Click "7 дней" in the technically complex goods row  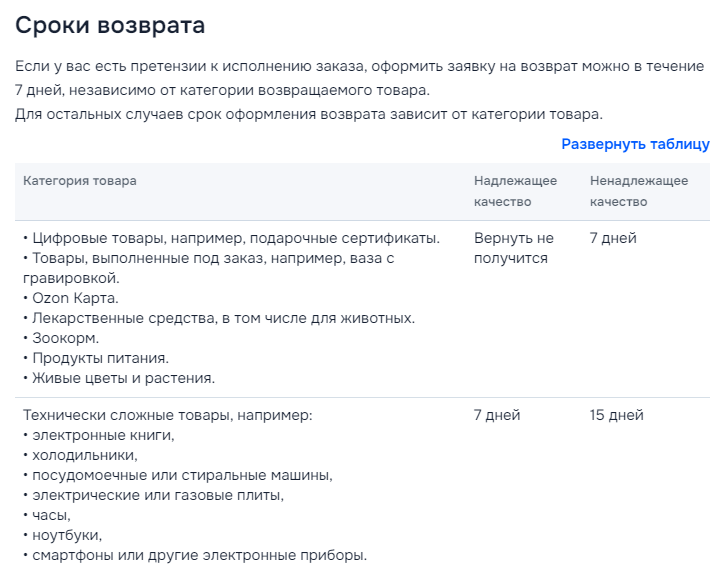497,415
